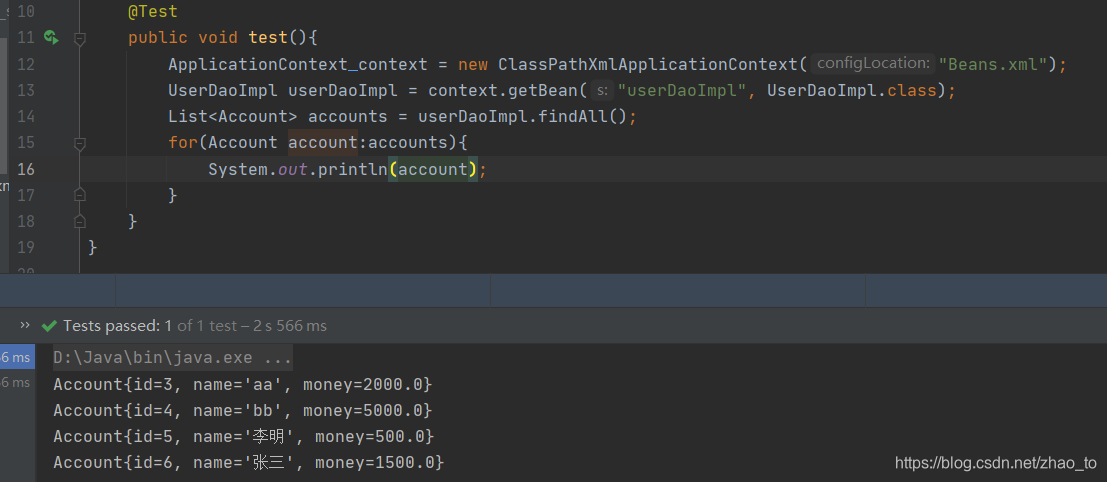The width and height of the screenshot is (1107, 482).
Task: Click the "userDaoImpl" string literal
Action: click(681, 90)
